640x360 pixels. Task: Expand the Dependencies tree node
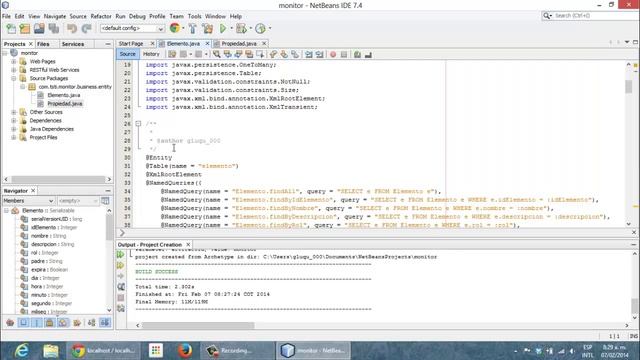13,121
